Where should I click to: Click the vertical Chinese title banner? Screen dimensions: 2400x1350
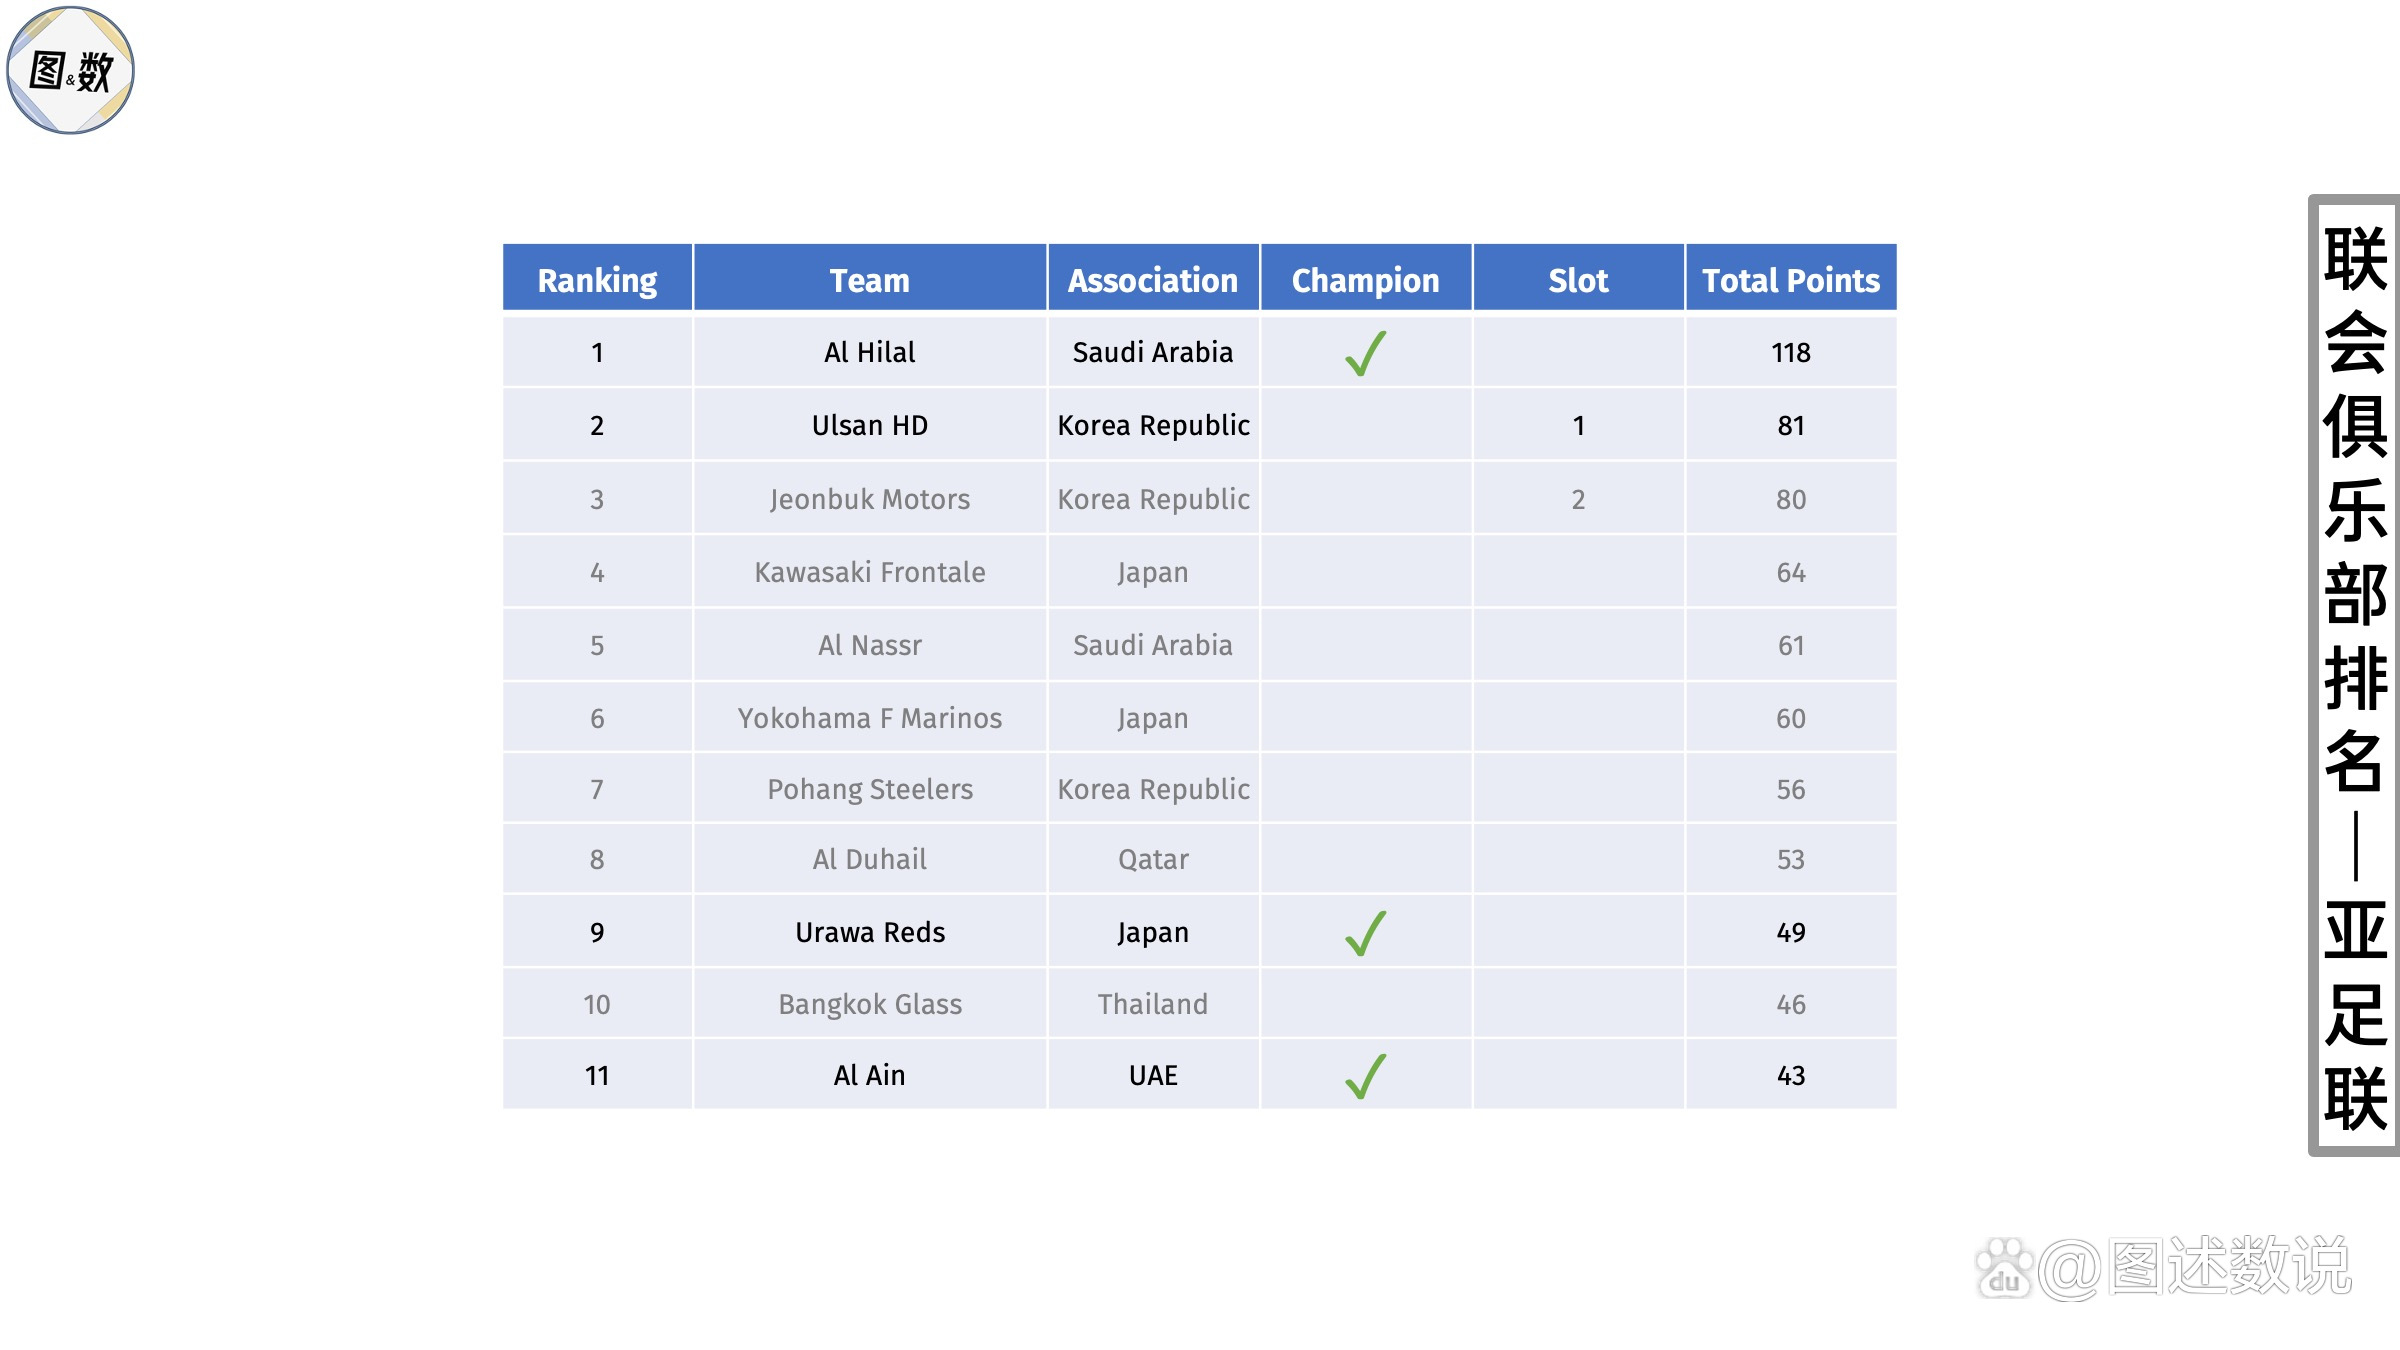[x=2355, y=675]
